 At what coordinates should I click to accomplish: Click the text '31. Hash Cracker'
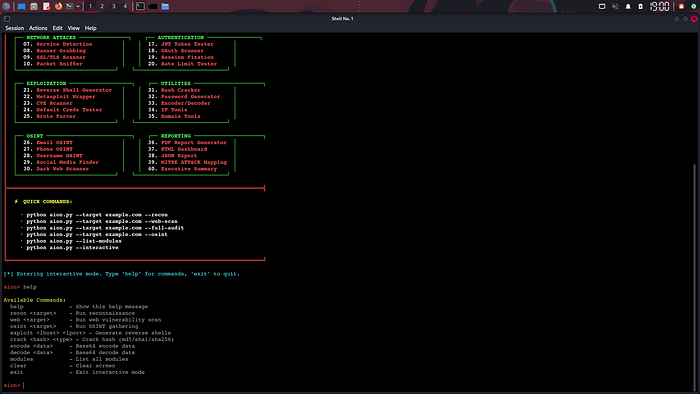pyautogui.click(x=174, y=90)
